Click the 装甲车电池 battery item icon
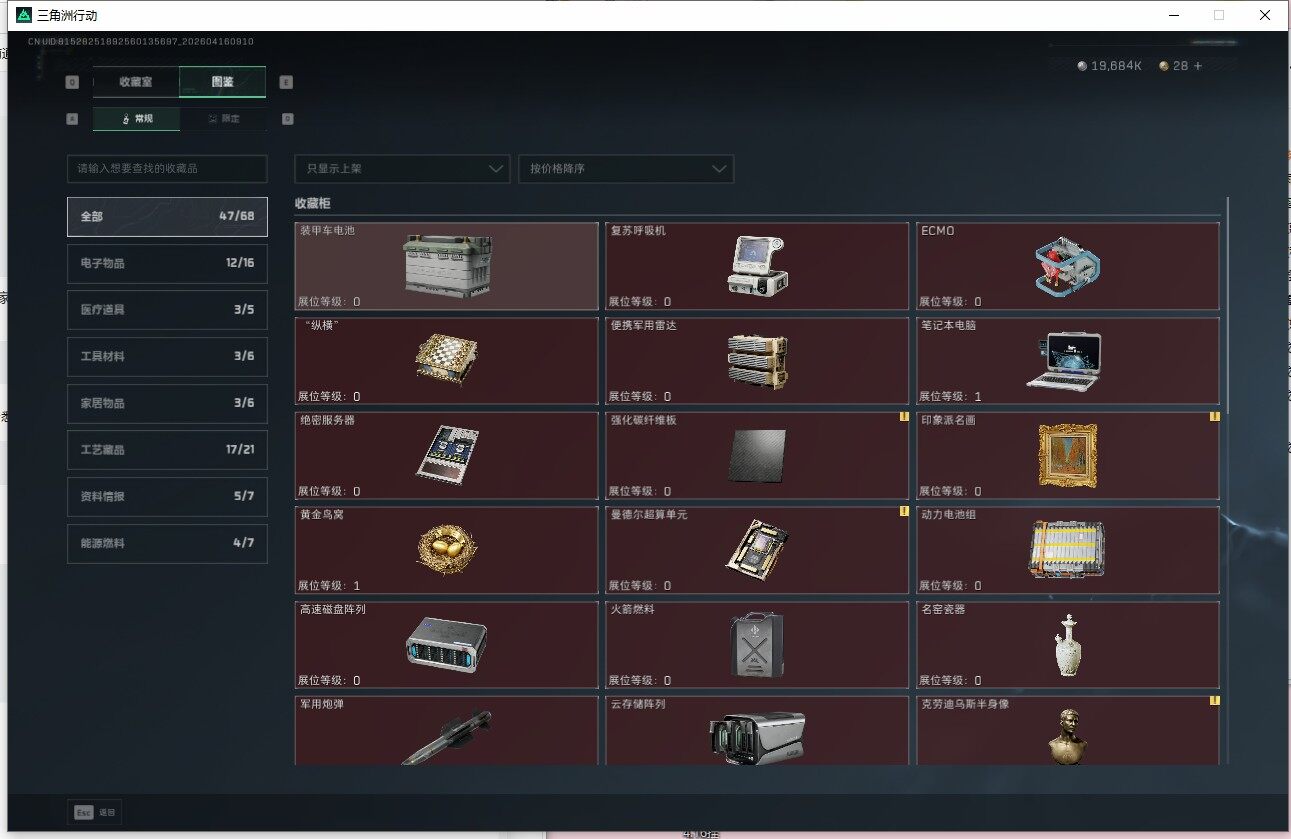The width and height of the screenshot is (1291, 839). [447, 265]
